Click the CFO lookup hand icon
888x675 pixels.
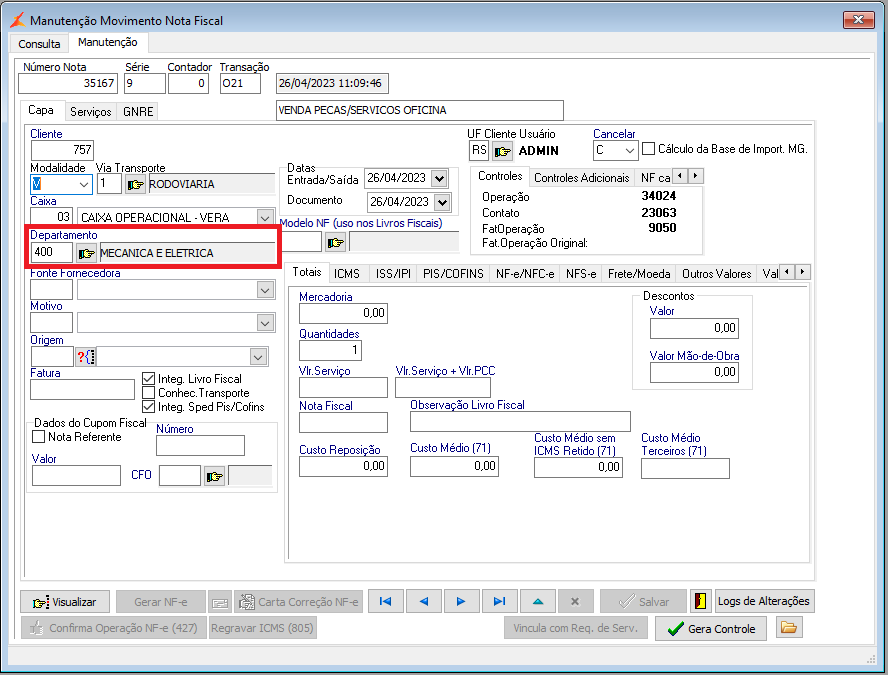[x=214, y=476]
